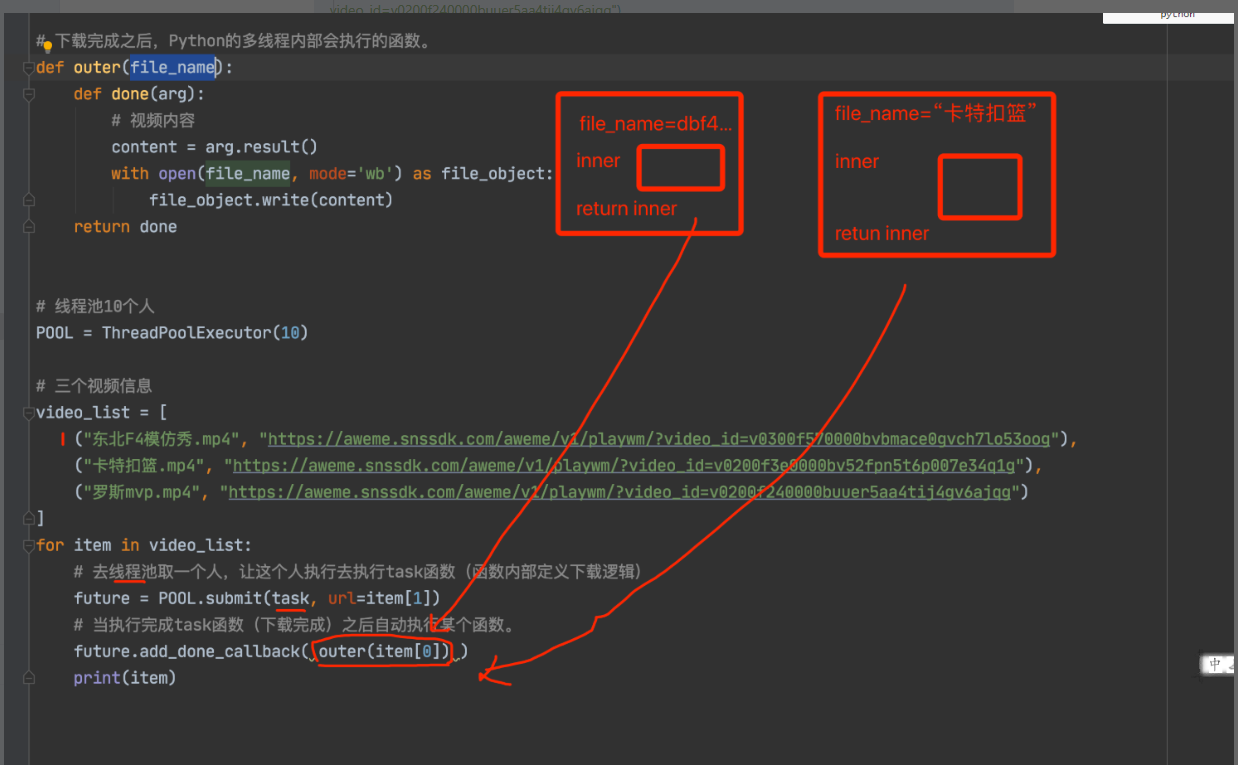Click comment # 视频内容

(153, 121)
